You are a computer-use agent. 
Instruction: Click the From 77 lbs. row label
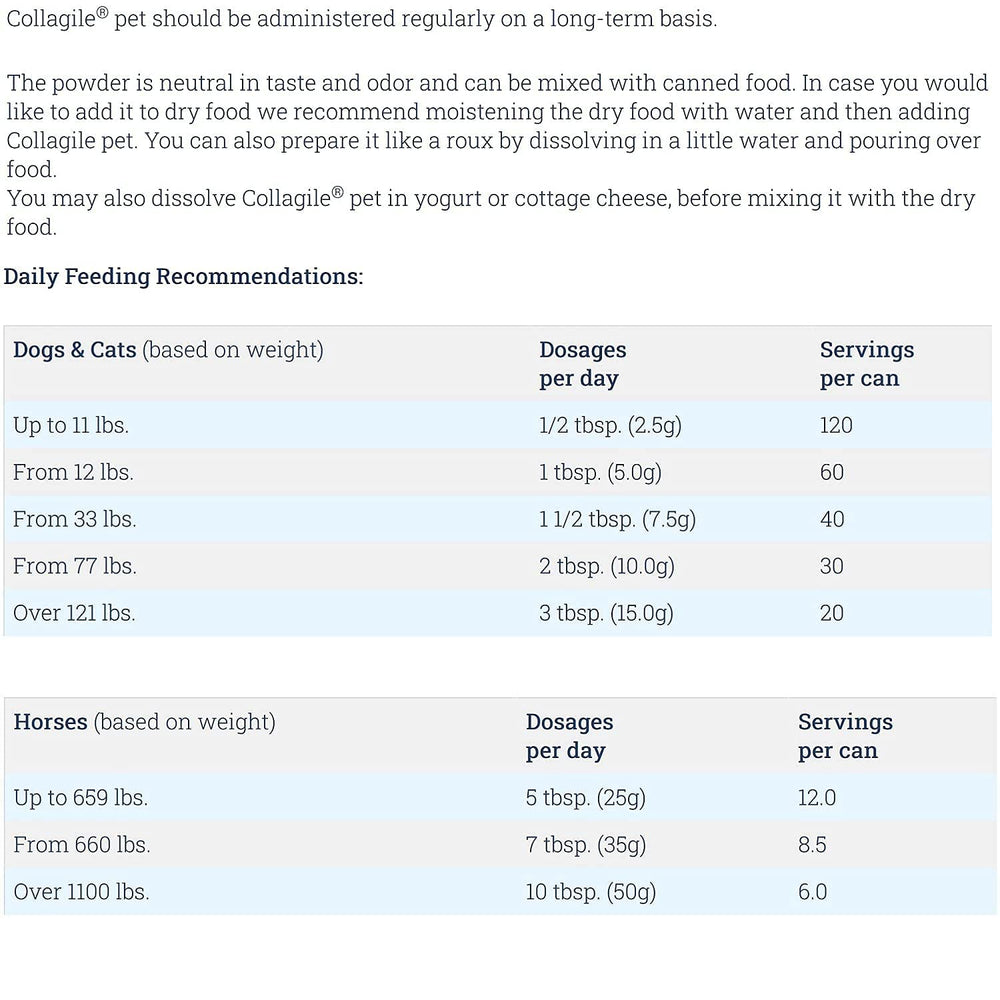75,566
